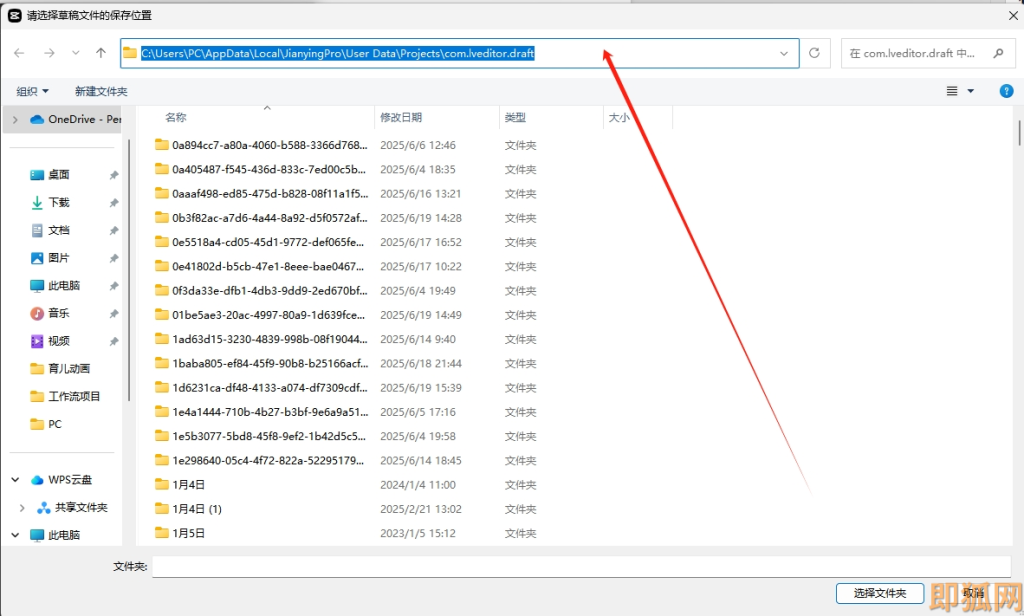Open the 育儿动画 folder shortcut
The height and width of the screenshot is (616, 1024).
[x=60, y=368]
